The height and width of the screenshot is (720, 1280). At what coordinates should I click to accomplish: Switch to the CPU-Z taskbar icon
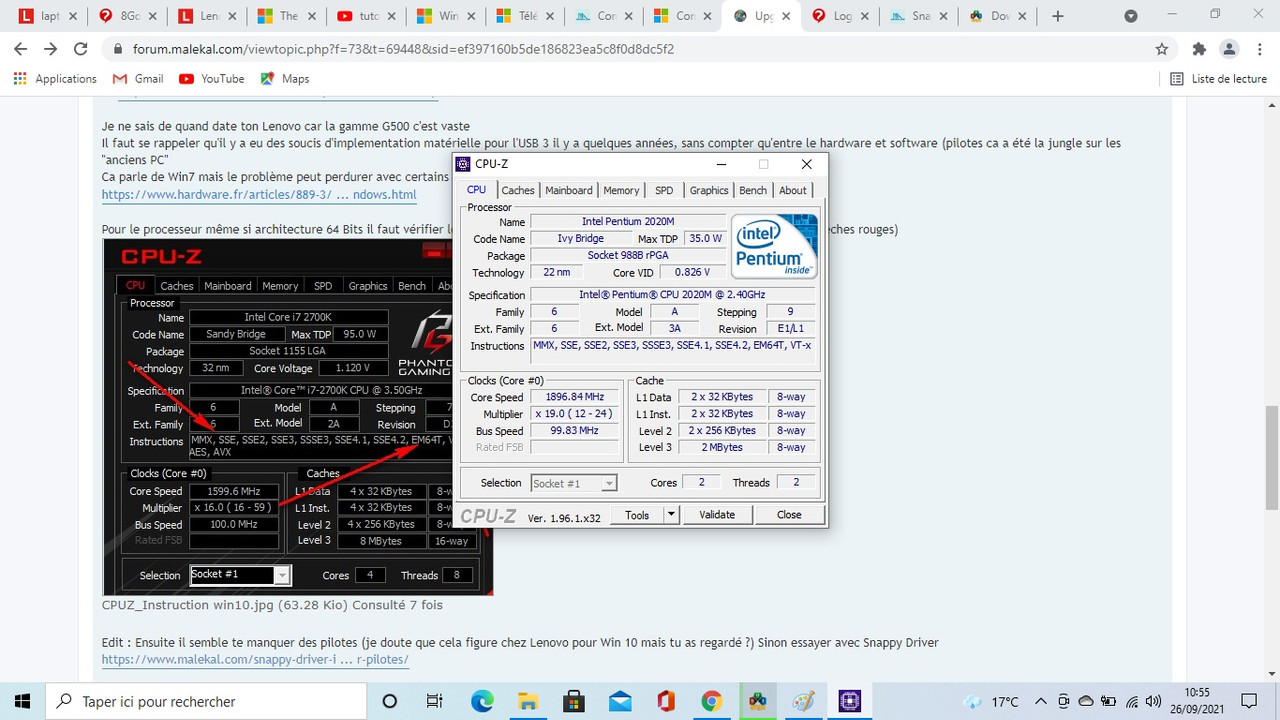(x=850, y=701)
